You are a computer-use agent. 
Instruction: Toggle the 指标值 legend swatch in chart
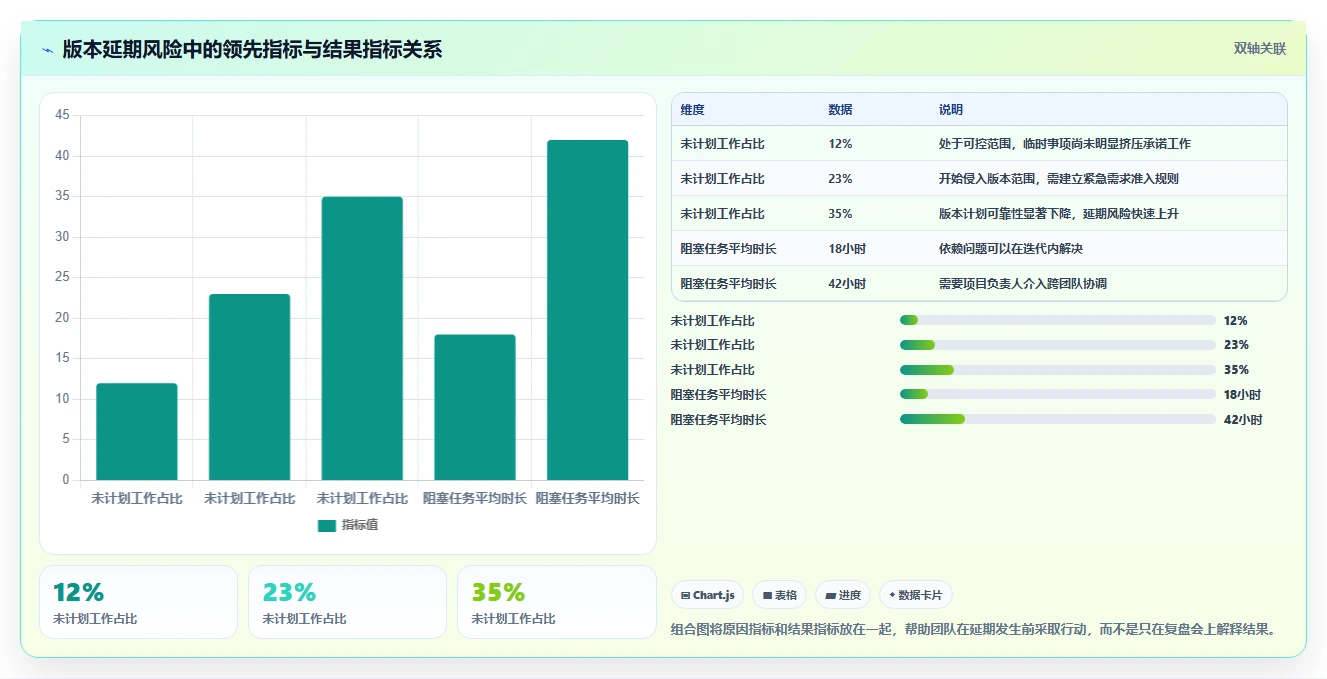point(327,525)
